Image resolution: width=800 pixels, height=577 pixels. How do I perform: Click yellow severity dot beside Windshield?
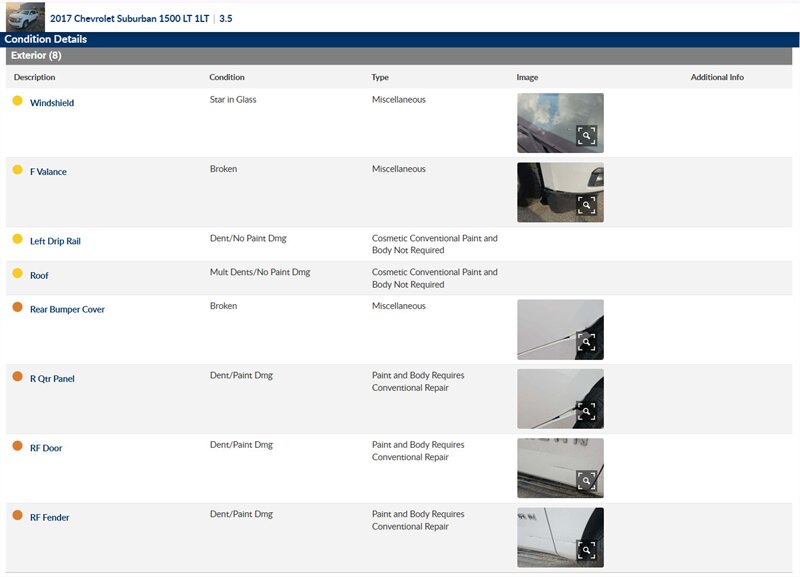tap(17, 101)
